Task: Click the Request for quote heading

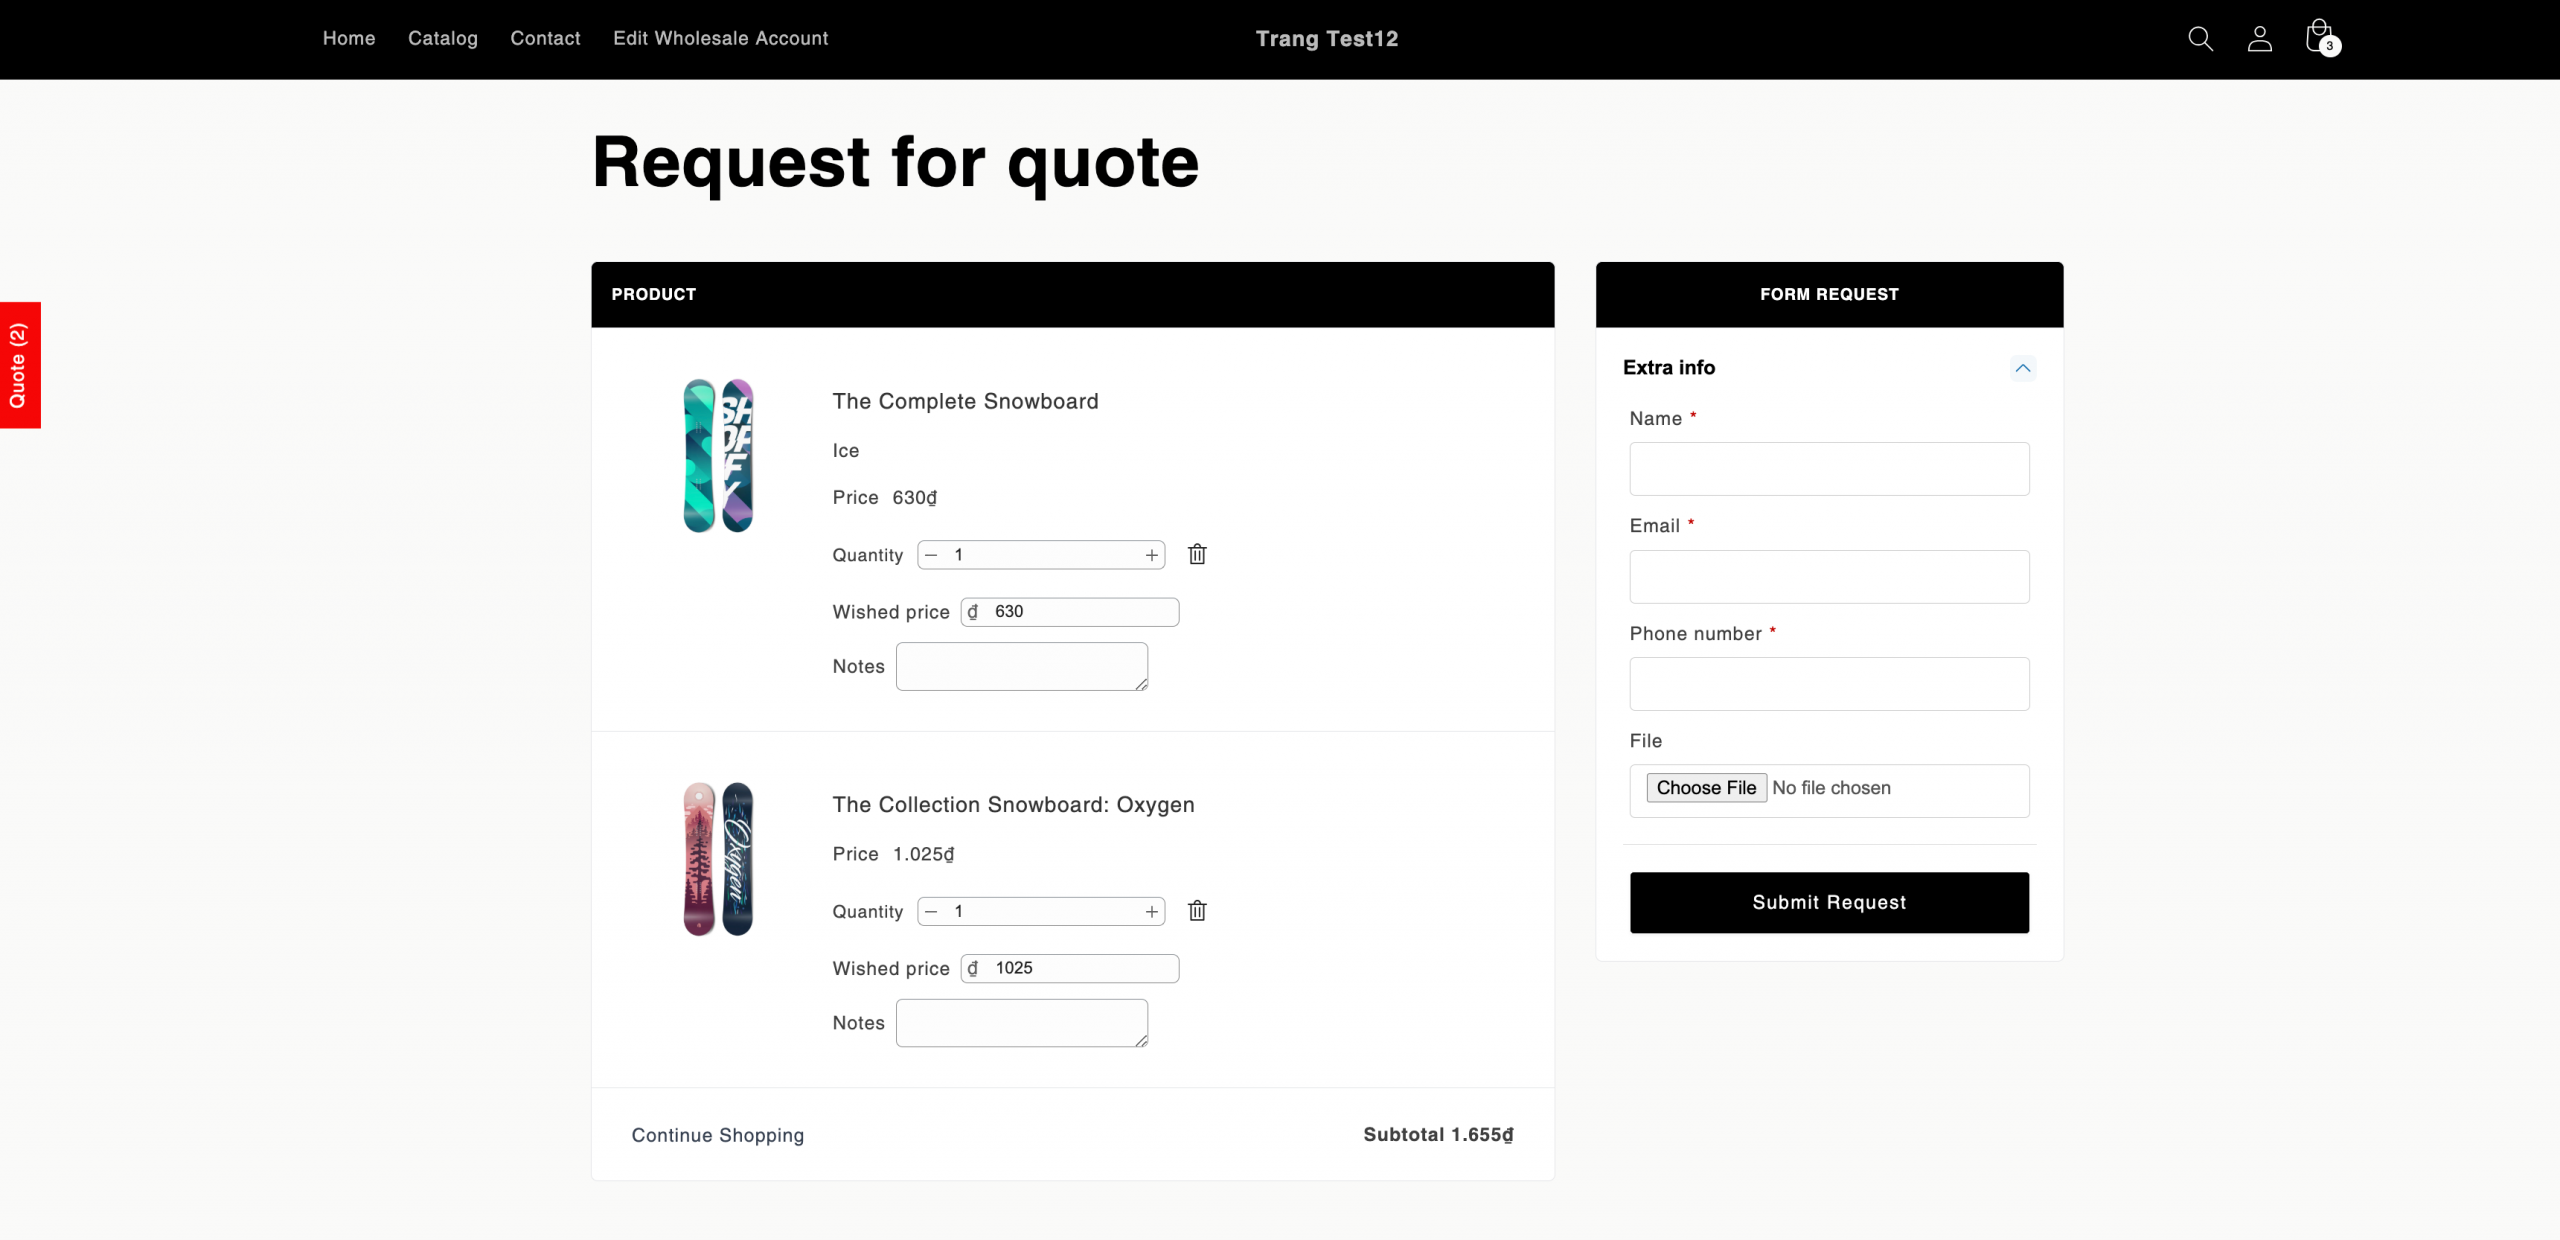Action: pos(895,163)
